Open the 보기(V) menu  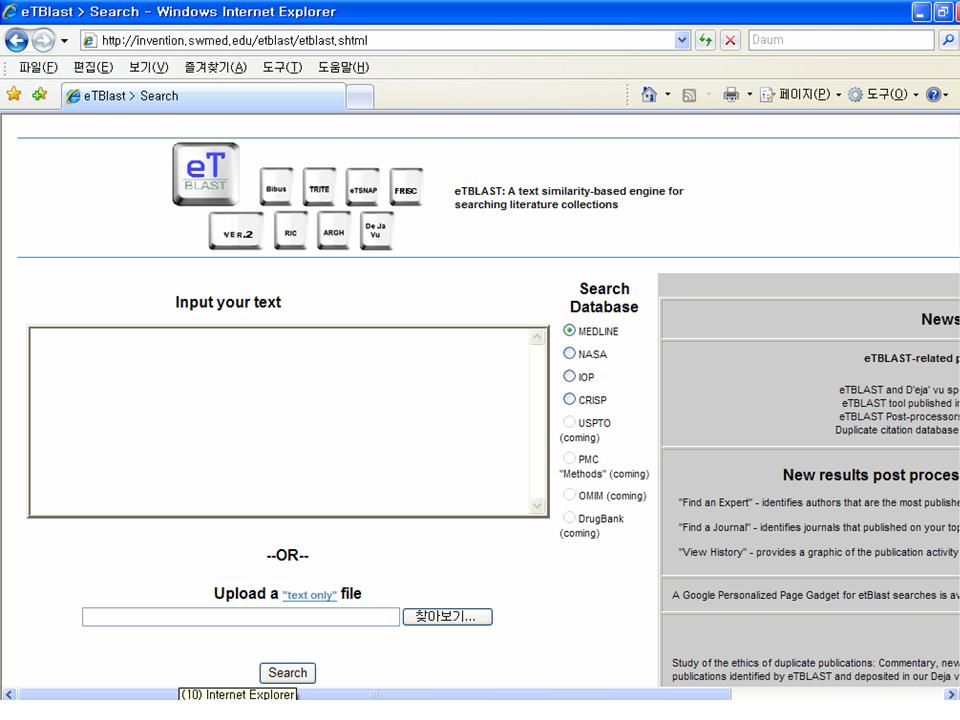click(x=149, y=67)
